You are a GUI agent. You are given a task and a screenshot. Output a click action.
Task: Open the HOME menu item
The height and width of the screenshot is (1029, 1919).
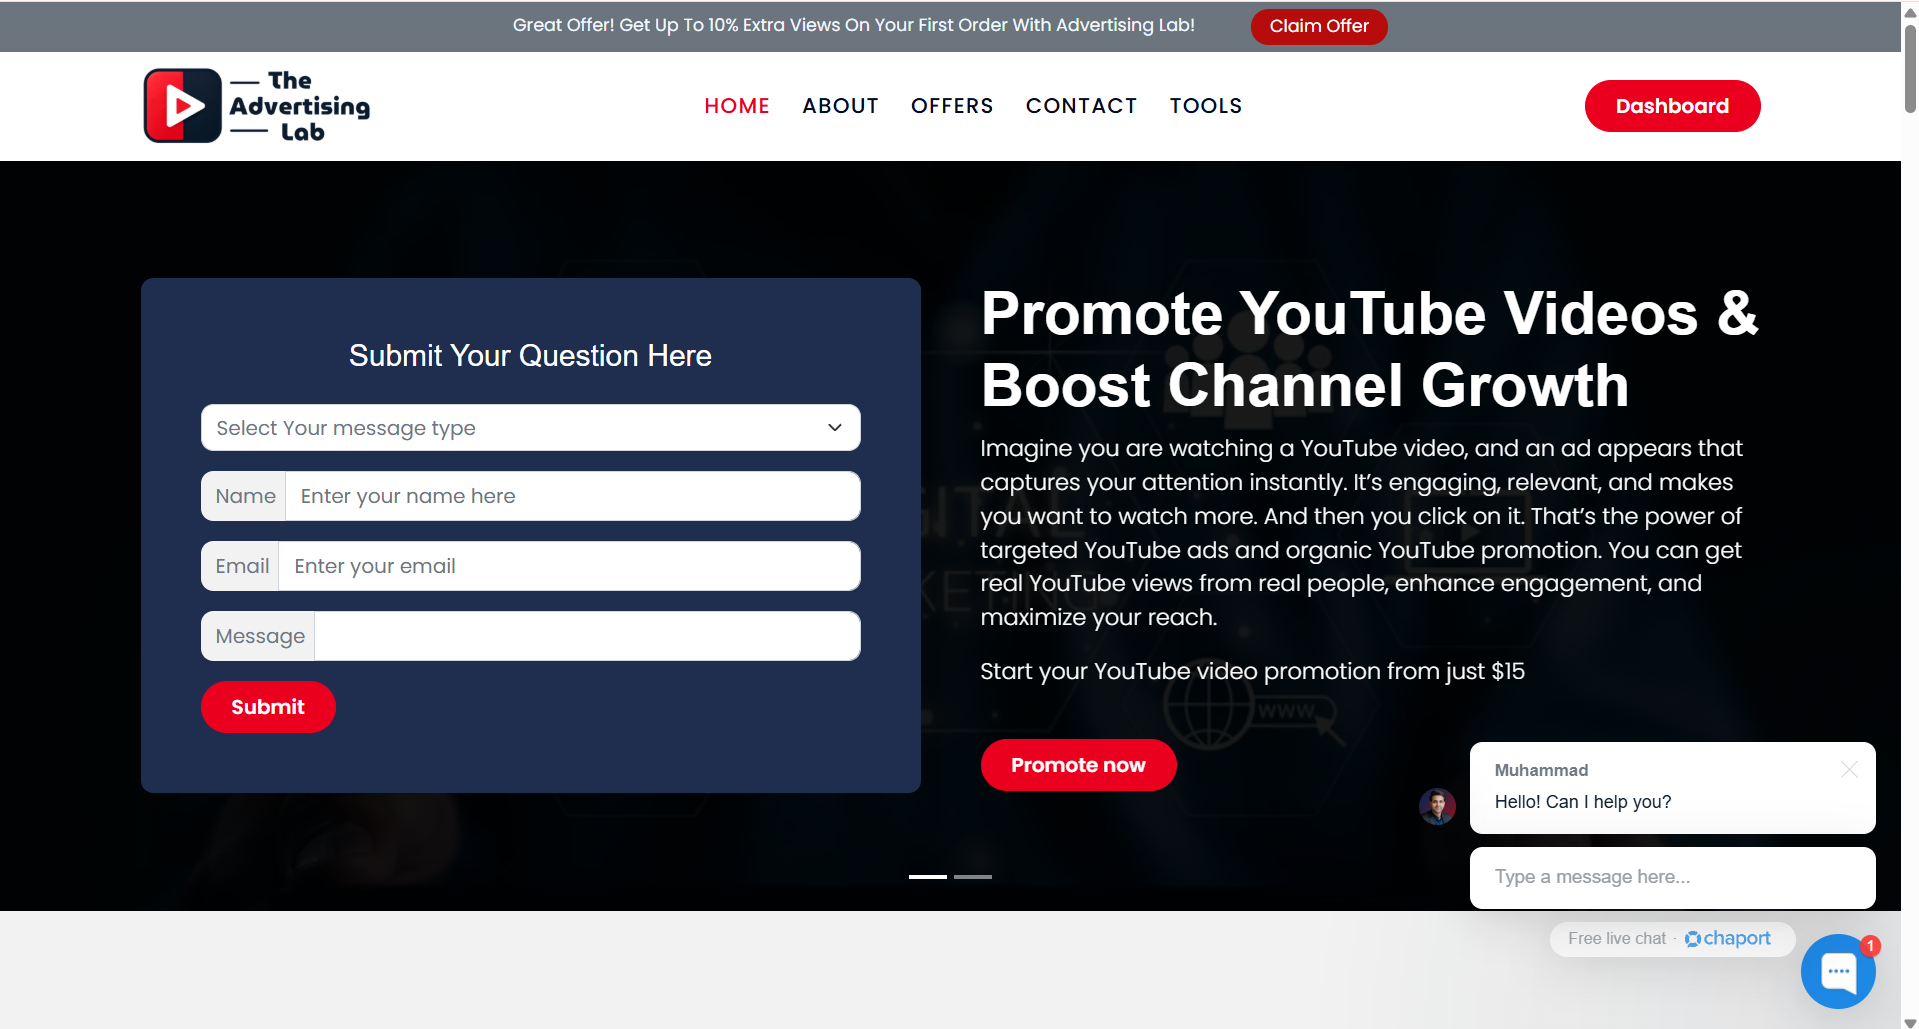(x=737, y=106)
